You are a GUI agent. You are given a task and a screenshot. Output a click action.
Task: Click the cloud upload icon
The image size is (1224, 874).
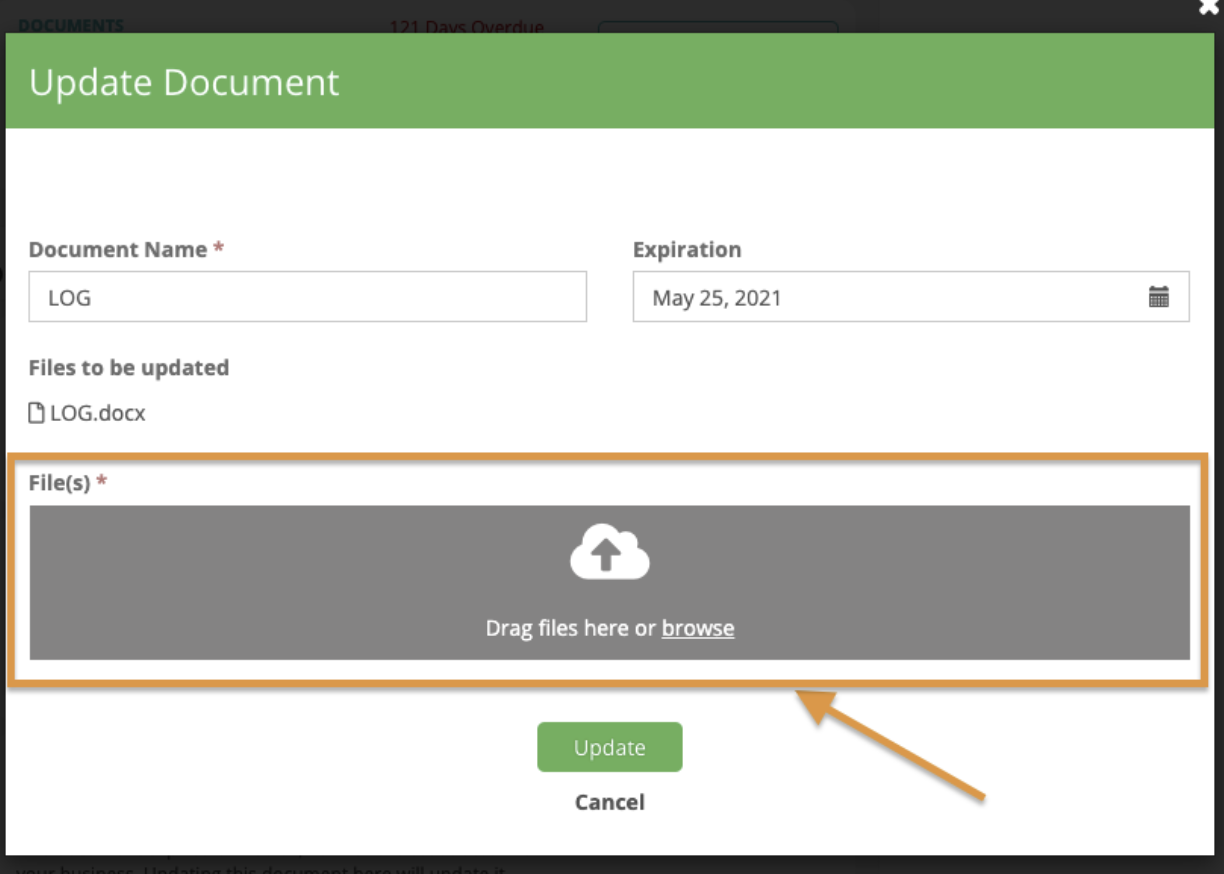(x=609, y=551)
